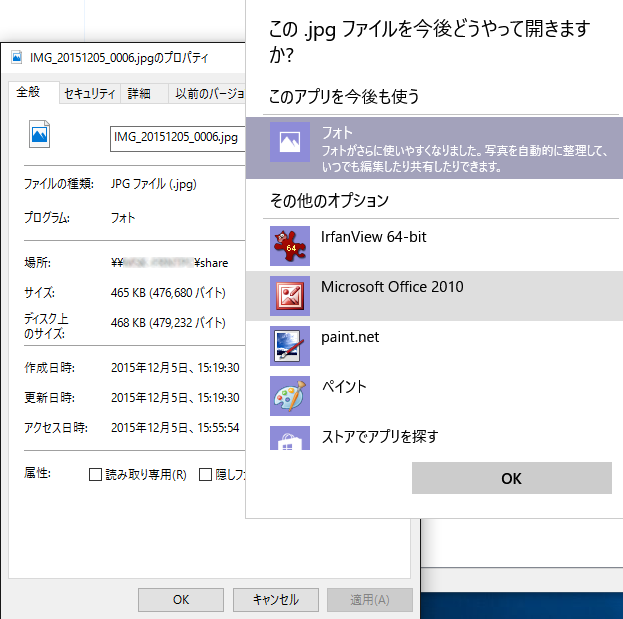Click the accessed date ending 15:55:54
The width and height of the screenshot is (623, 619).
tap(175, 428)
